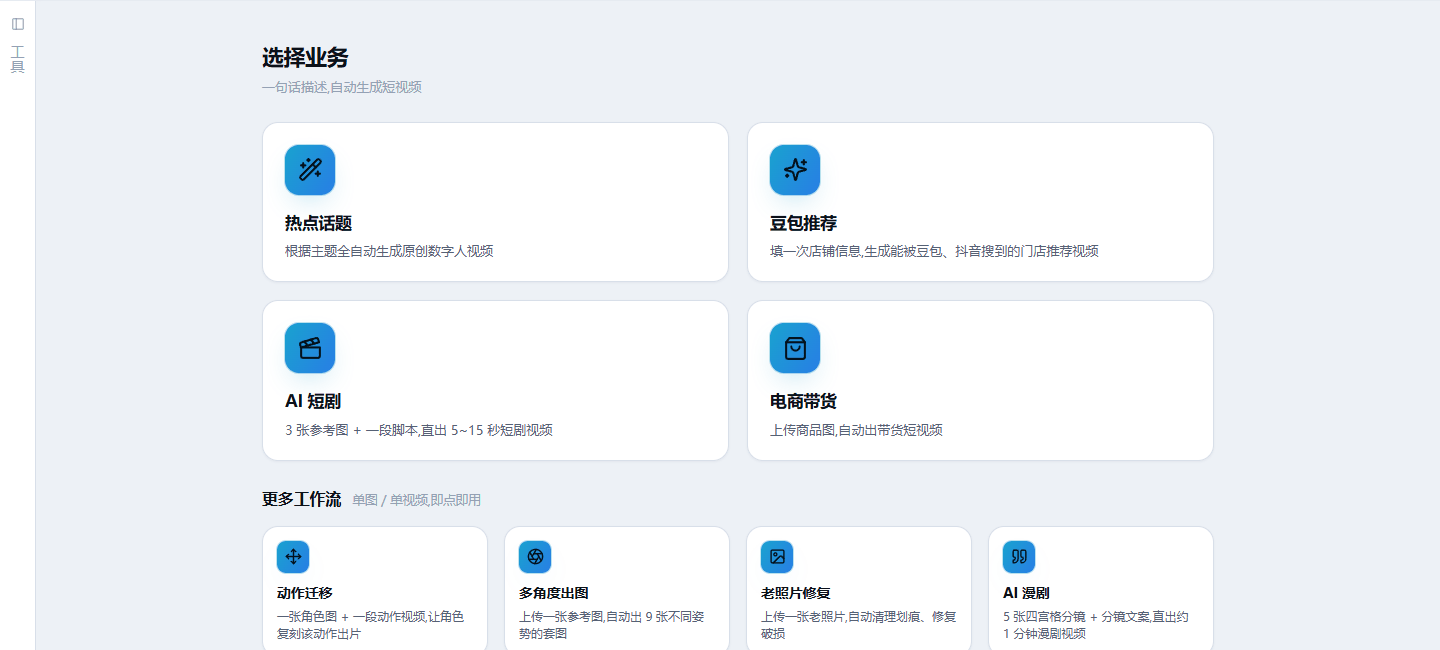
Task: Click the description starting with 上传一张参考图
Action: (x=612, y=625)
